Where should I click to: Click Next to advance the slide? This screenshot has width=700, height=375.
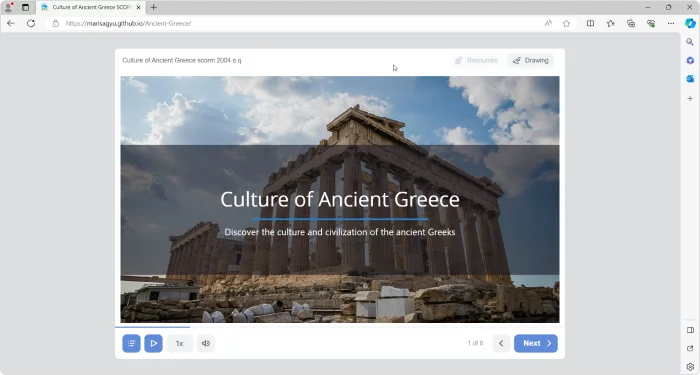tap(536, 343)
